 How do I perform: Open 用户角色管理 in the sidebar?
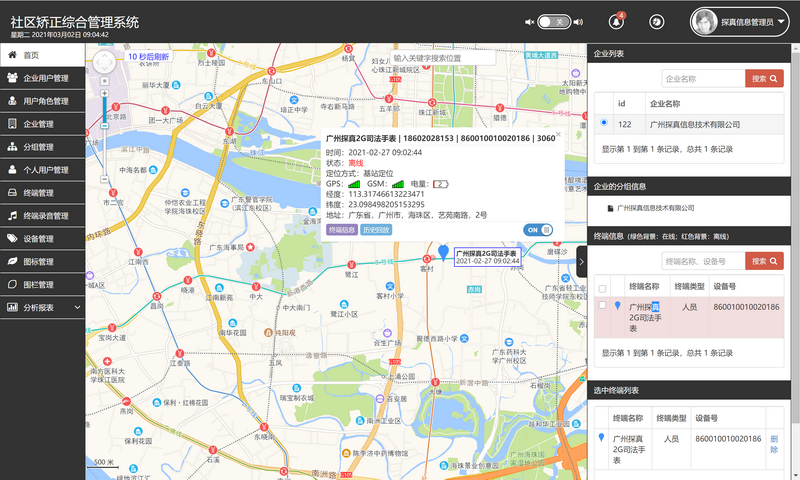tap(42, 101)
